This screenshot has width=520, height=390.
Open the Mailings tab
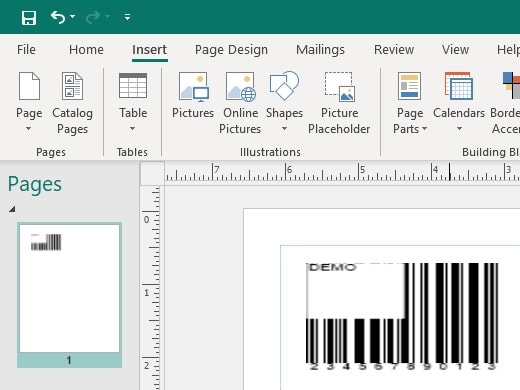pyautogui.click(x=320, y=50)
